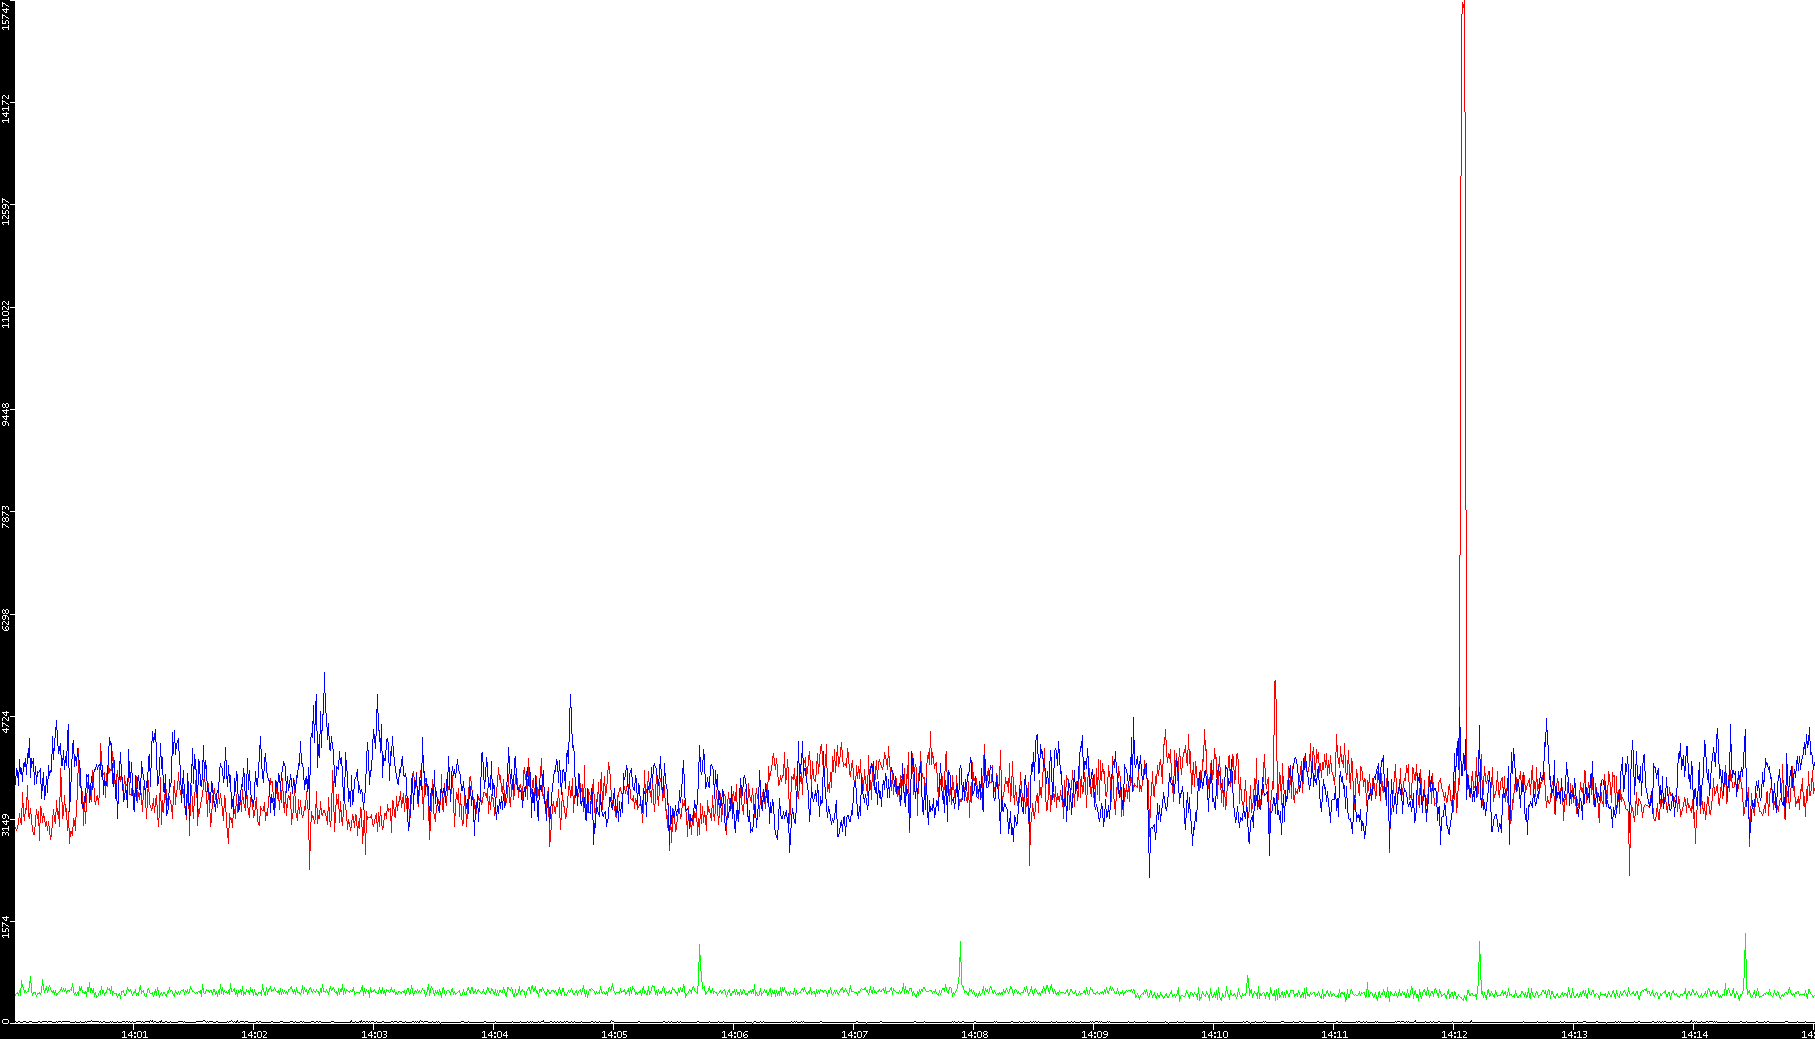
Task: Click the 4724 y-axis value label
Action: (x=6, y=721)
